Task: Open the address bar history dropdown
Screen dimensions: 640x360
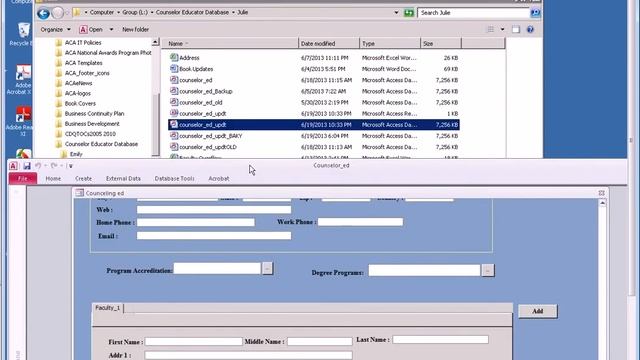Action: [396, 13]
